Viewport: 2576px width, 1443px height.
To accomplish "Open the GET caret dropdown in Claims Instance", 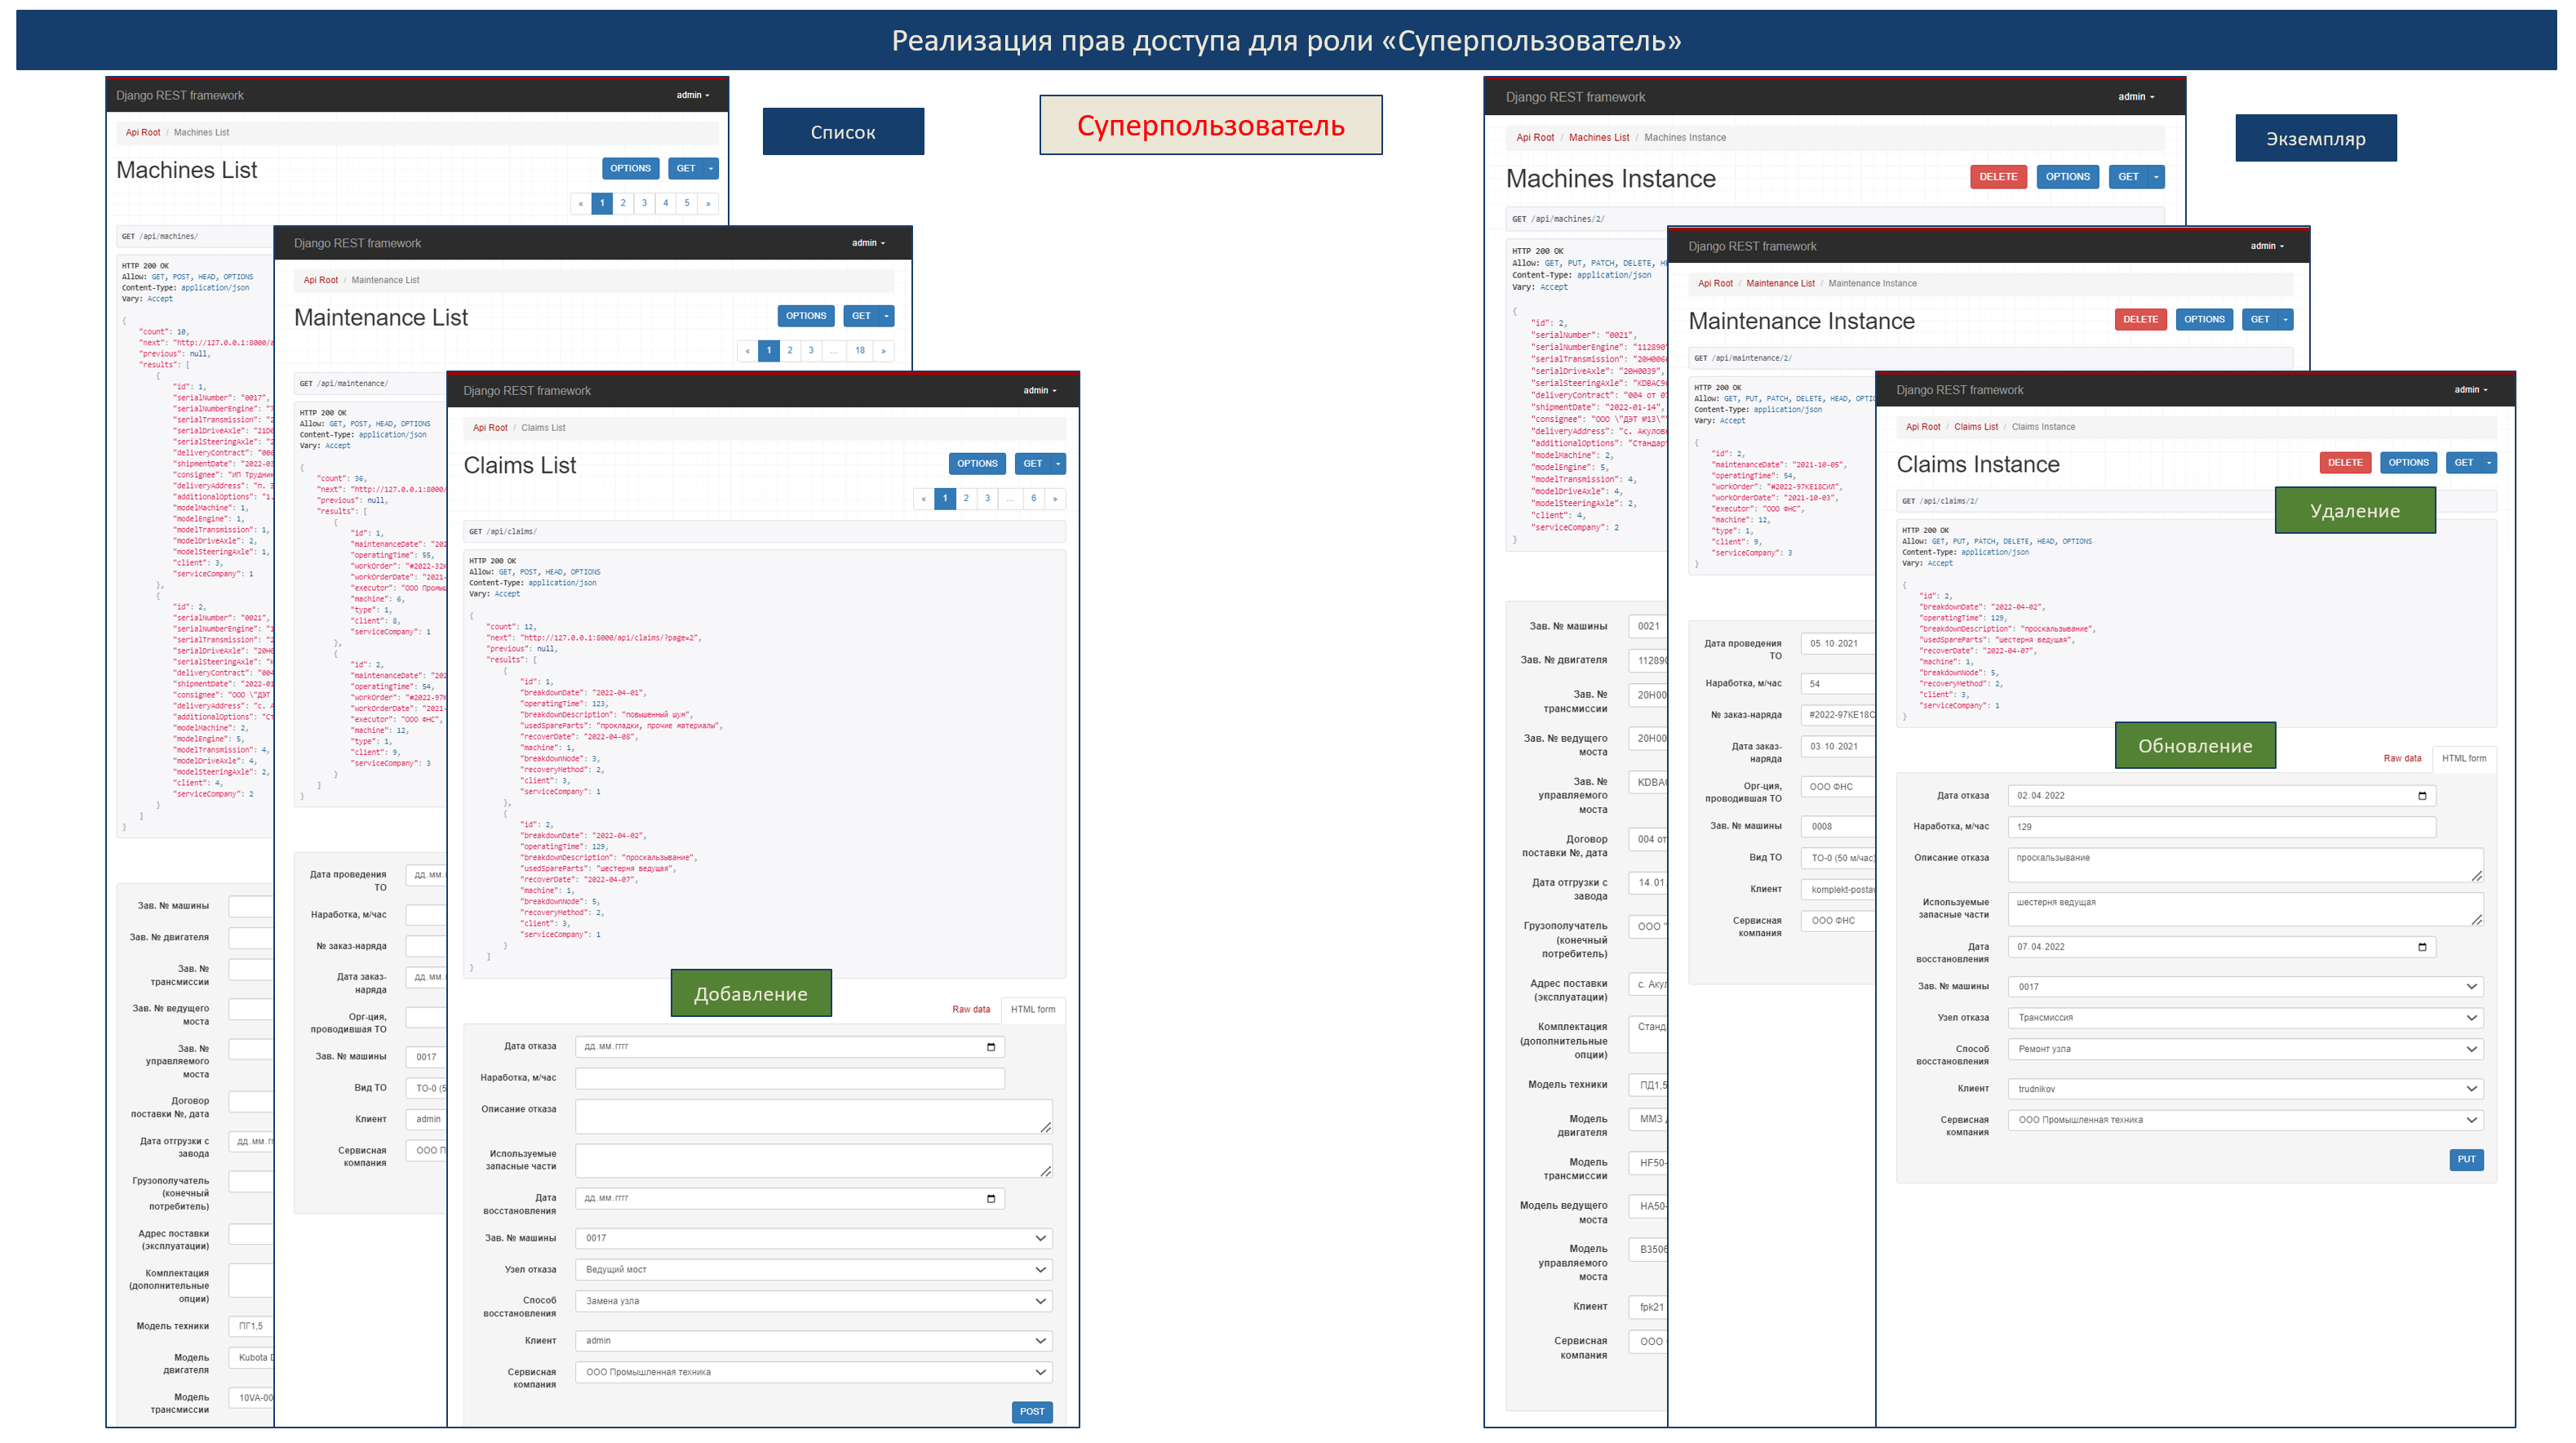I will pyautogui.click(x=2488, y=462).
